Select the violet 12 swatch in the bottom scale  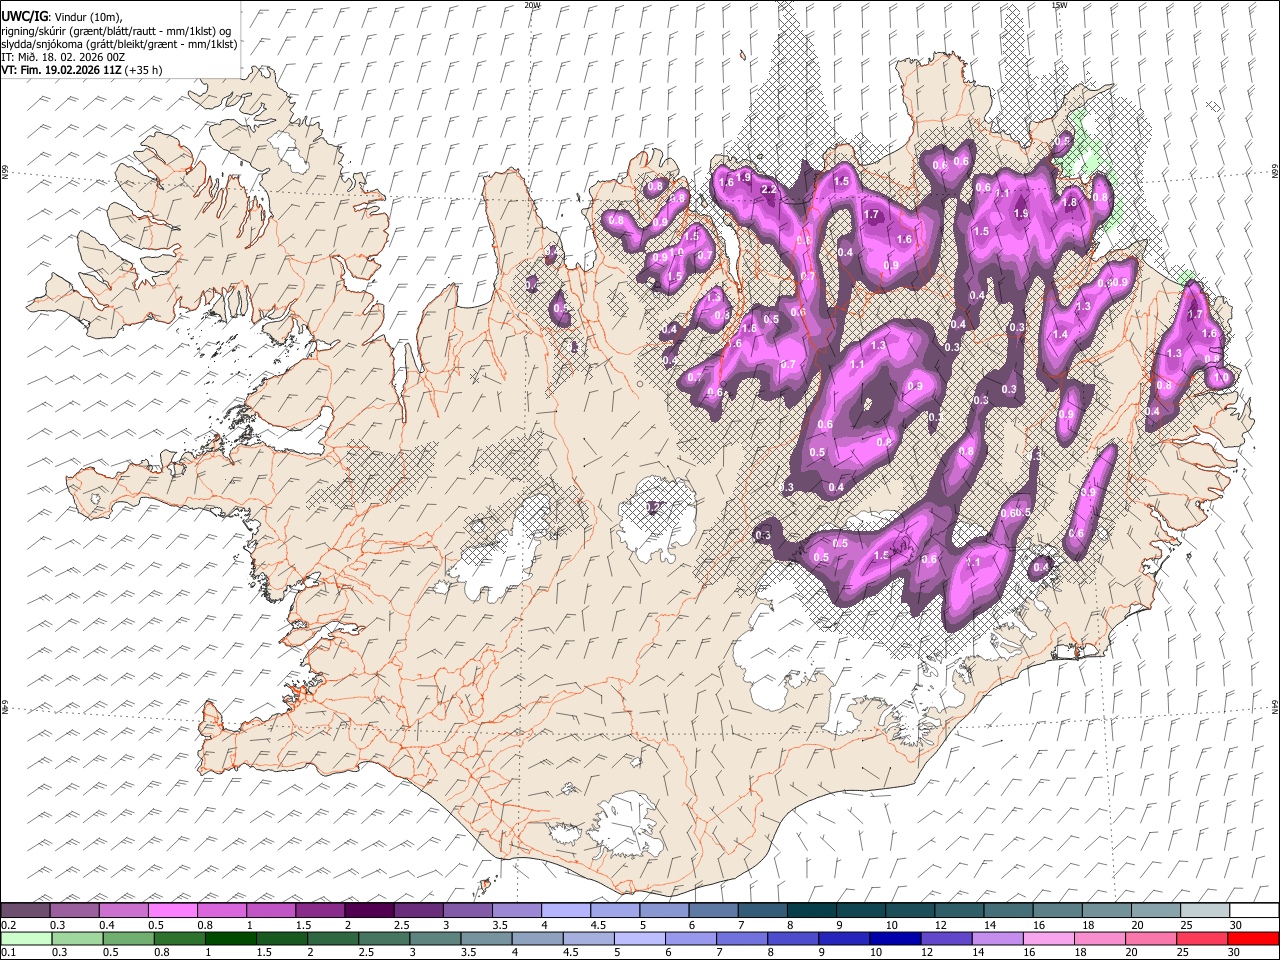(946, 938)
